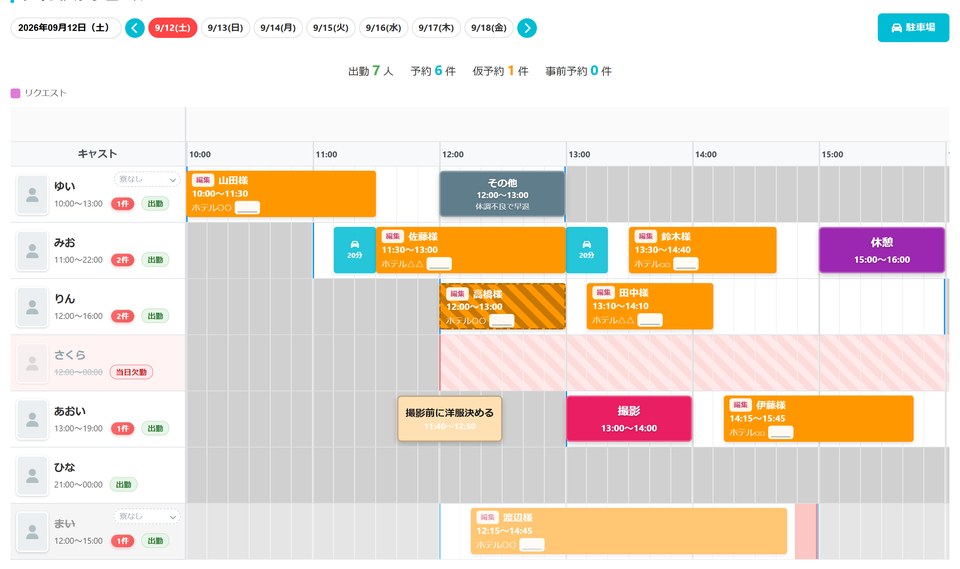
Task: Click ひな's 出勤 status badge
Action: [124, 485]
